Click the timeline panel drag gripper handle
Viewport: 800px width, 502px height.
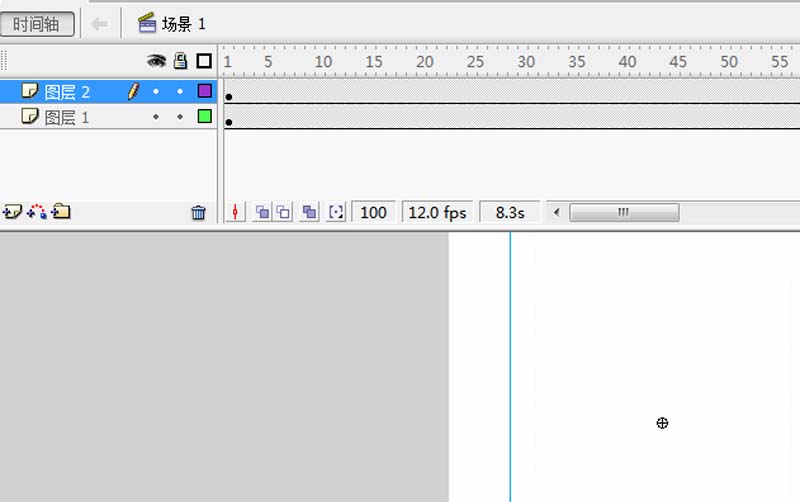(x=4, y=61)
